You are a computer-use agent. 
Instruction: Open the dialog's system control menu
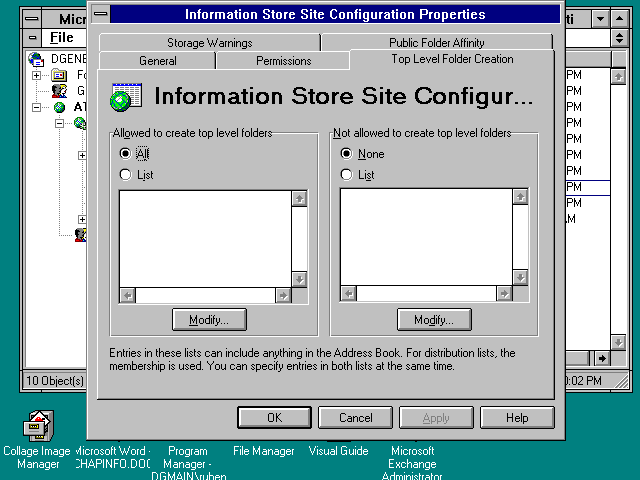pyautogui.click(x=100, y=14)
